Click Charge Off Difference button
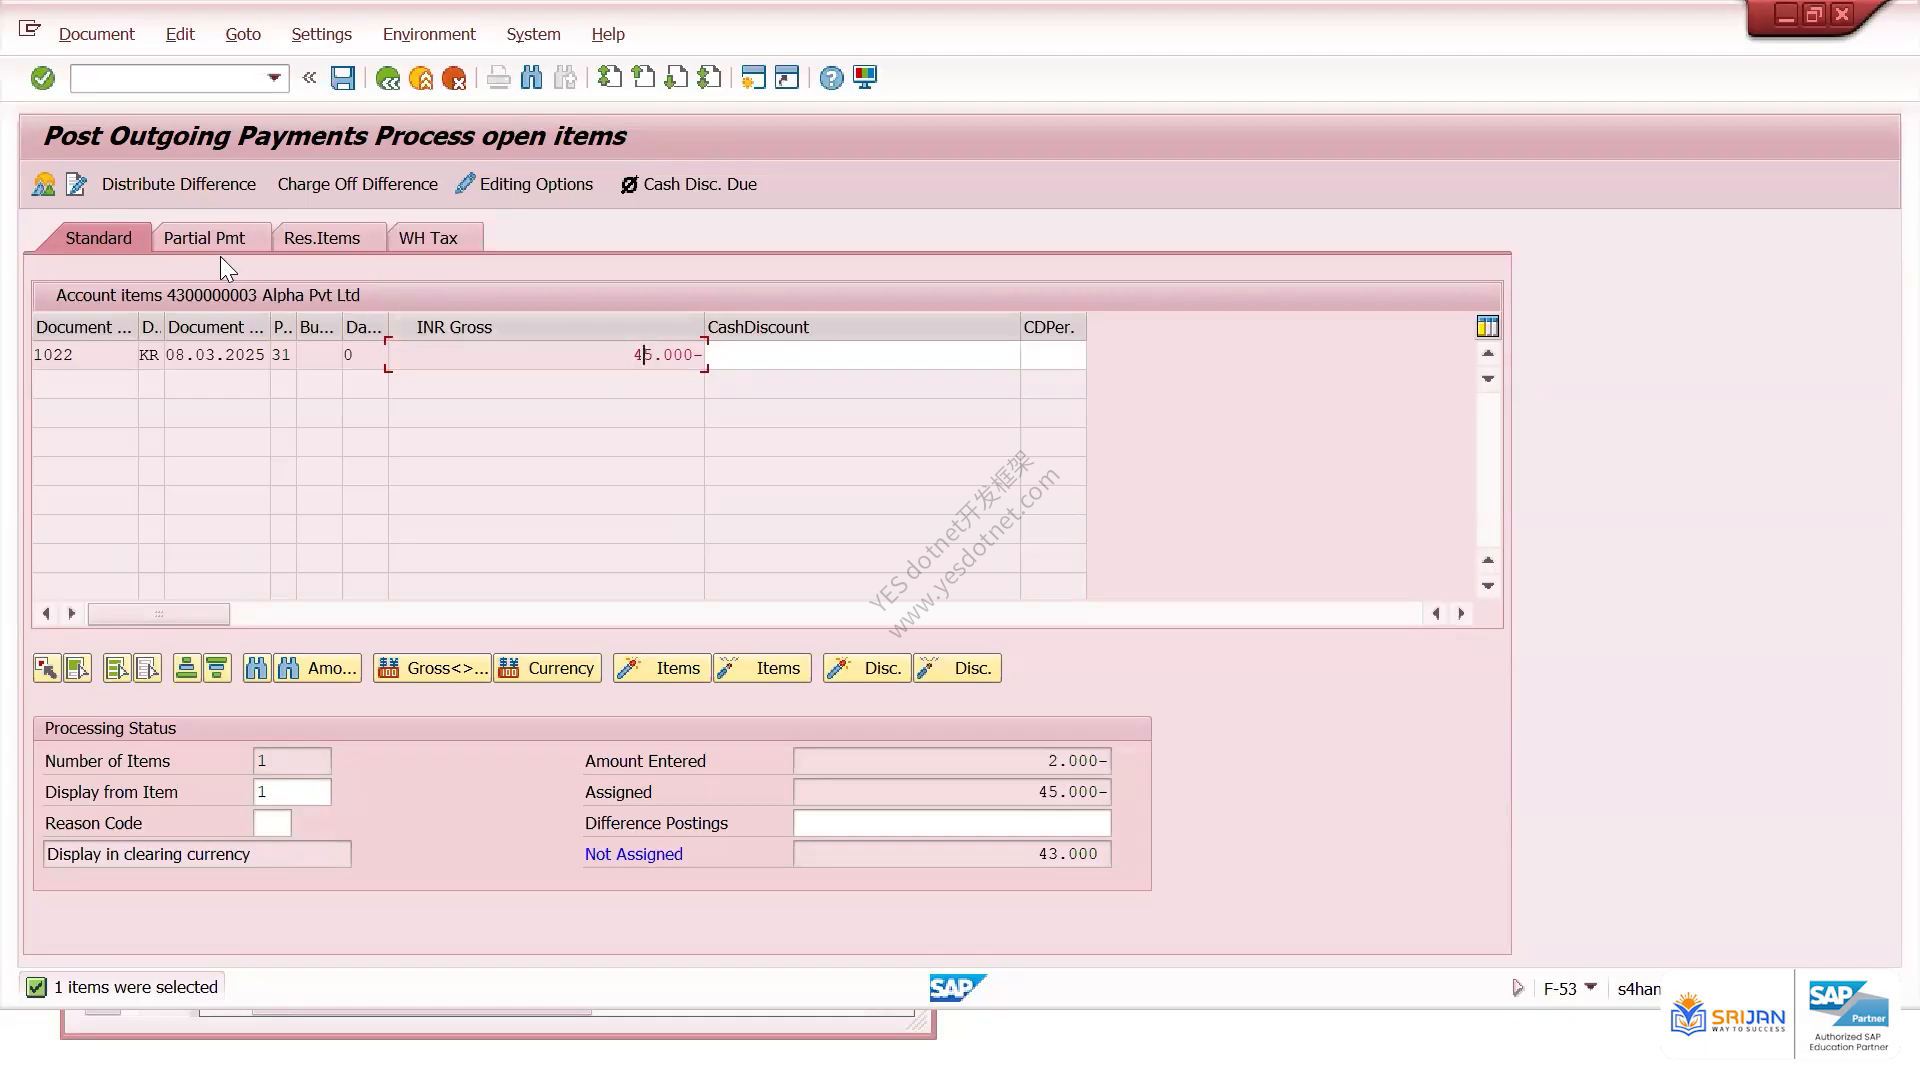The width and height of the screenshot is (1920, 1080). coord(358,184)
